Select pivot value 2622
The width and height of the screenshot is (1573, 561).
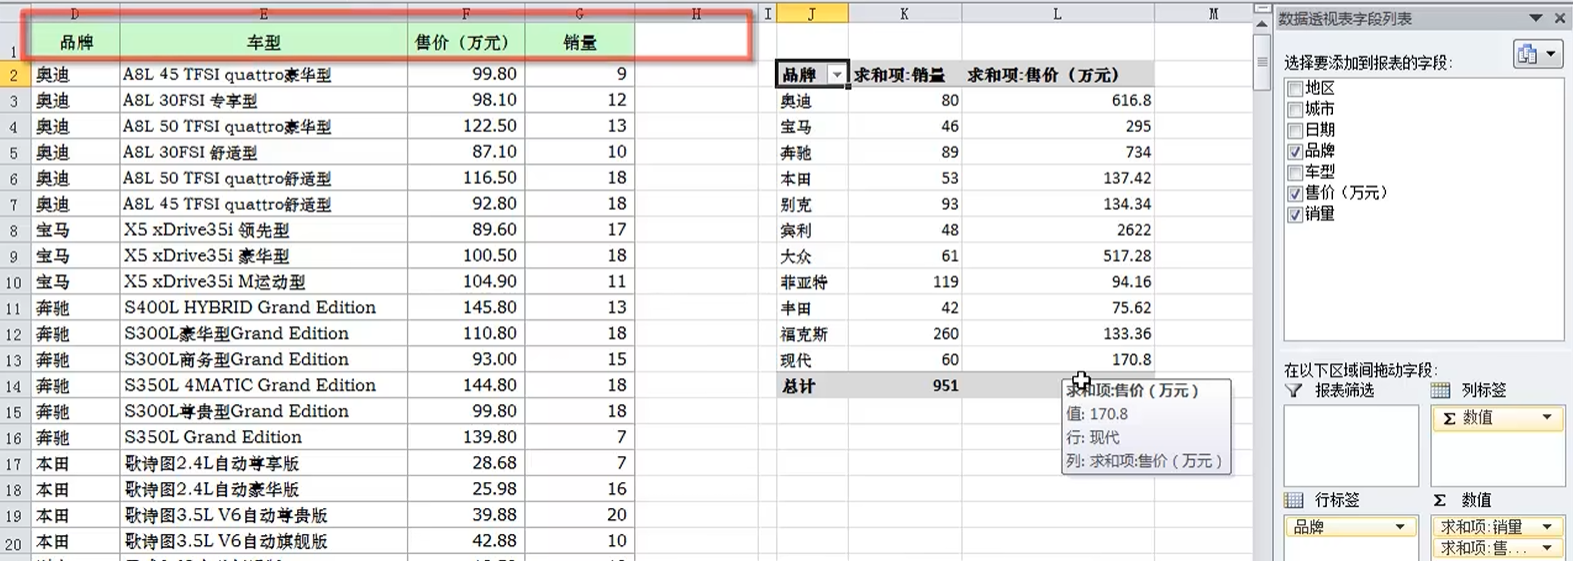tap(1058, 231)
